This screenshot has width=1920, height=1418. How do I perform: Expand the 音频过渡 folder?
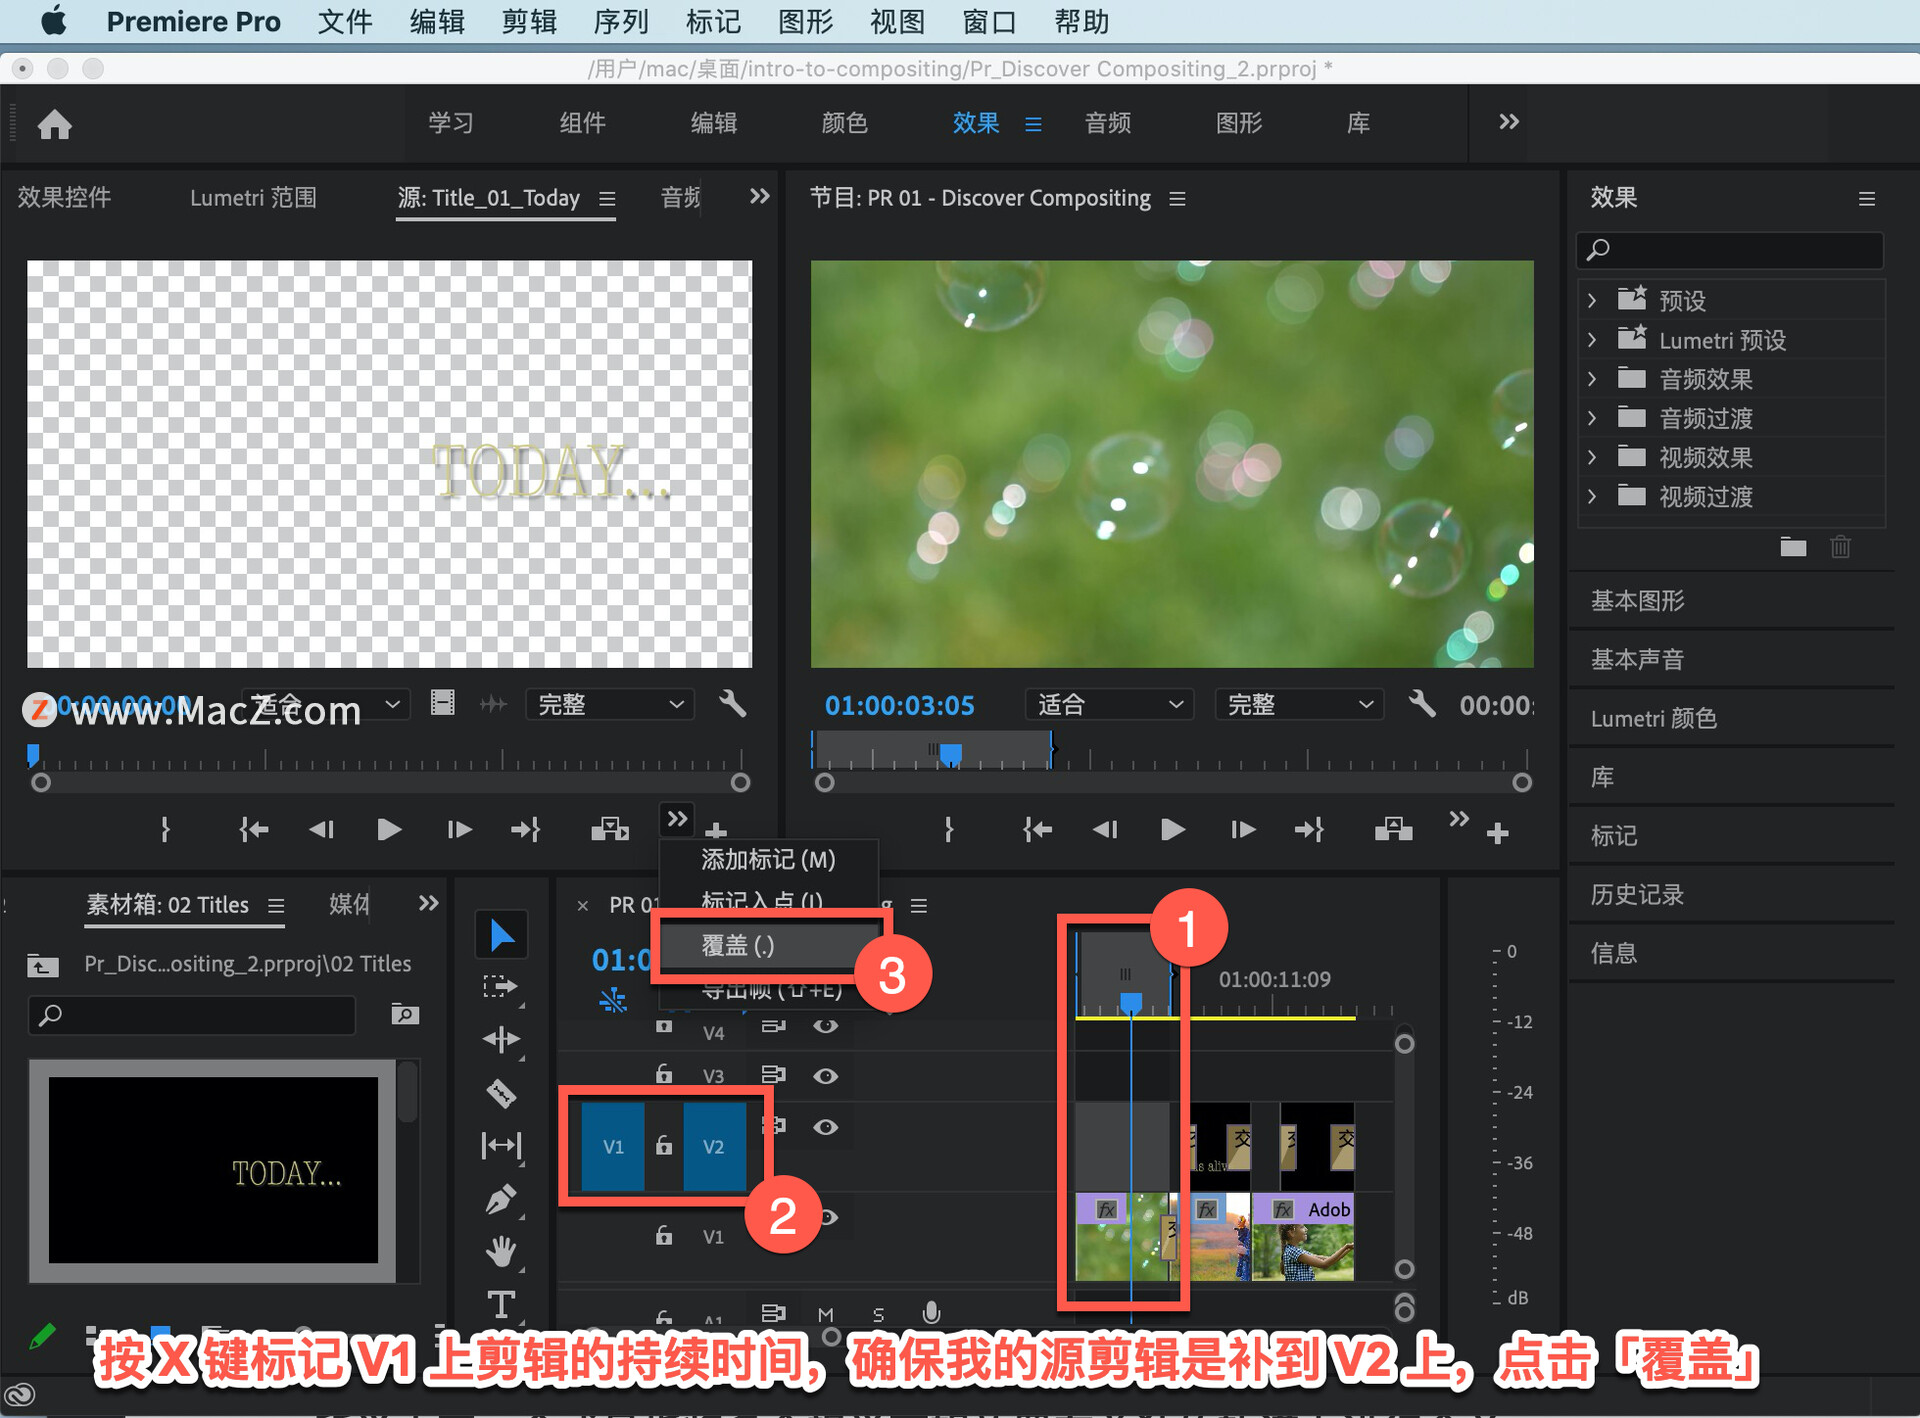click(x=1592, y=418)
